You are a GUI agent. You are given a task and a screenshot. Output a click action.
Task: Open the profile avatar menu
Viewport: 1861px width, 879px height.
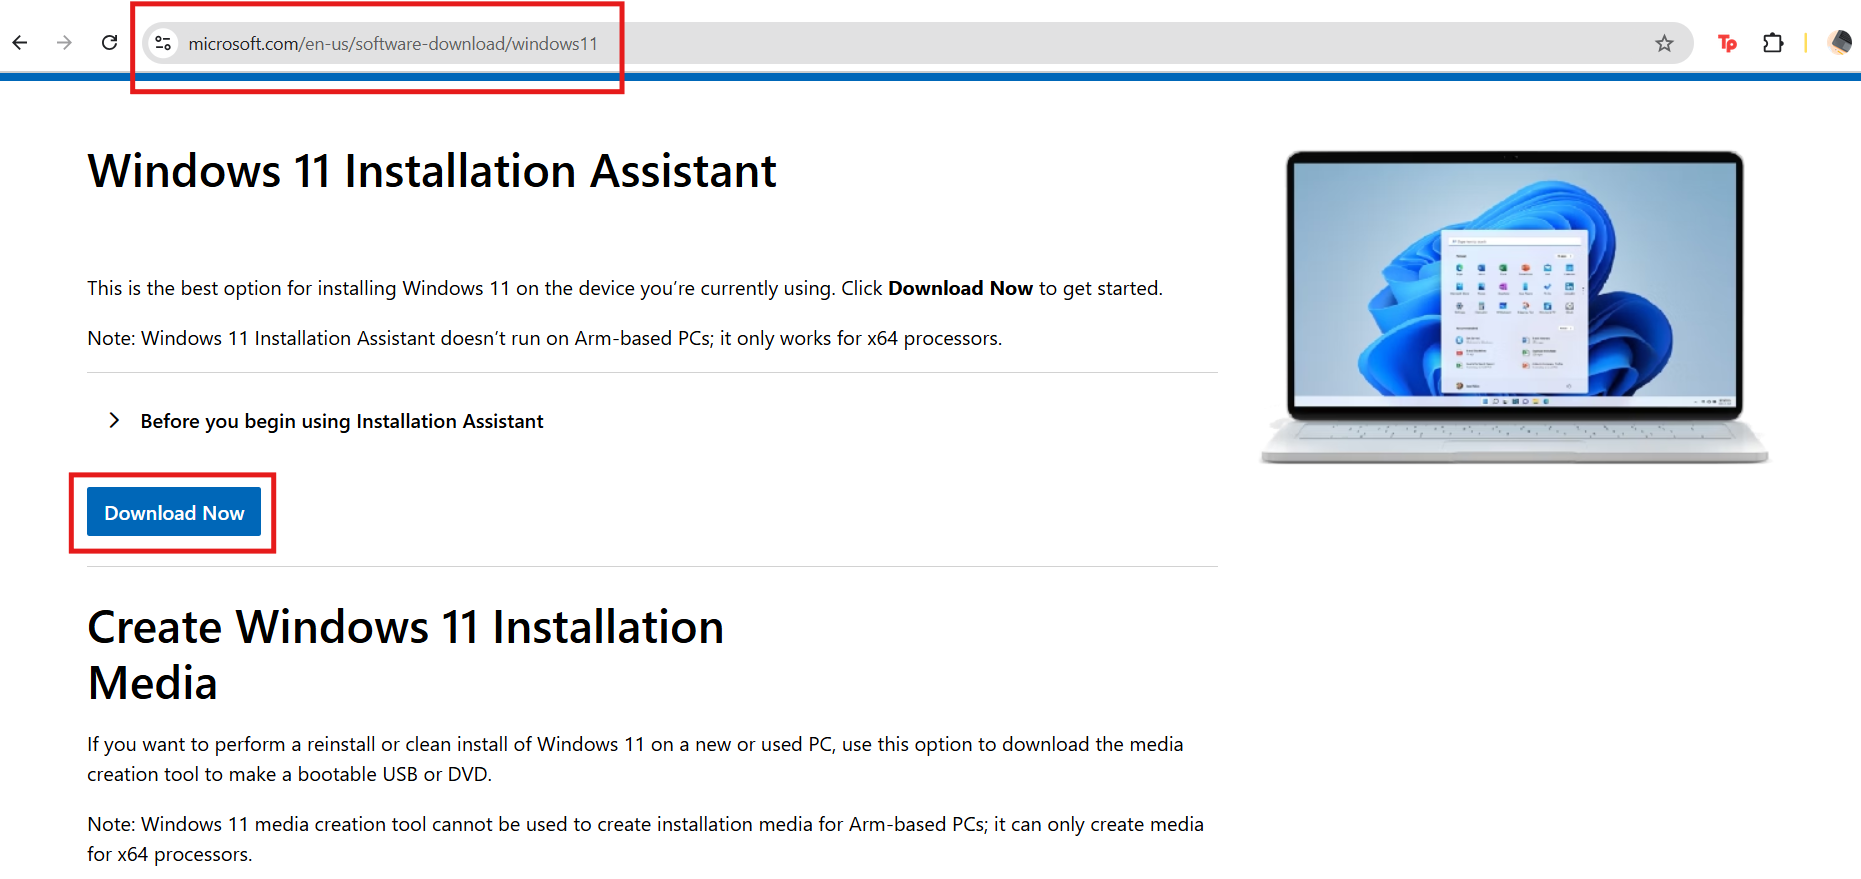click(1839, 43)
